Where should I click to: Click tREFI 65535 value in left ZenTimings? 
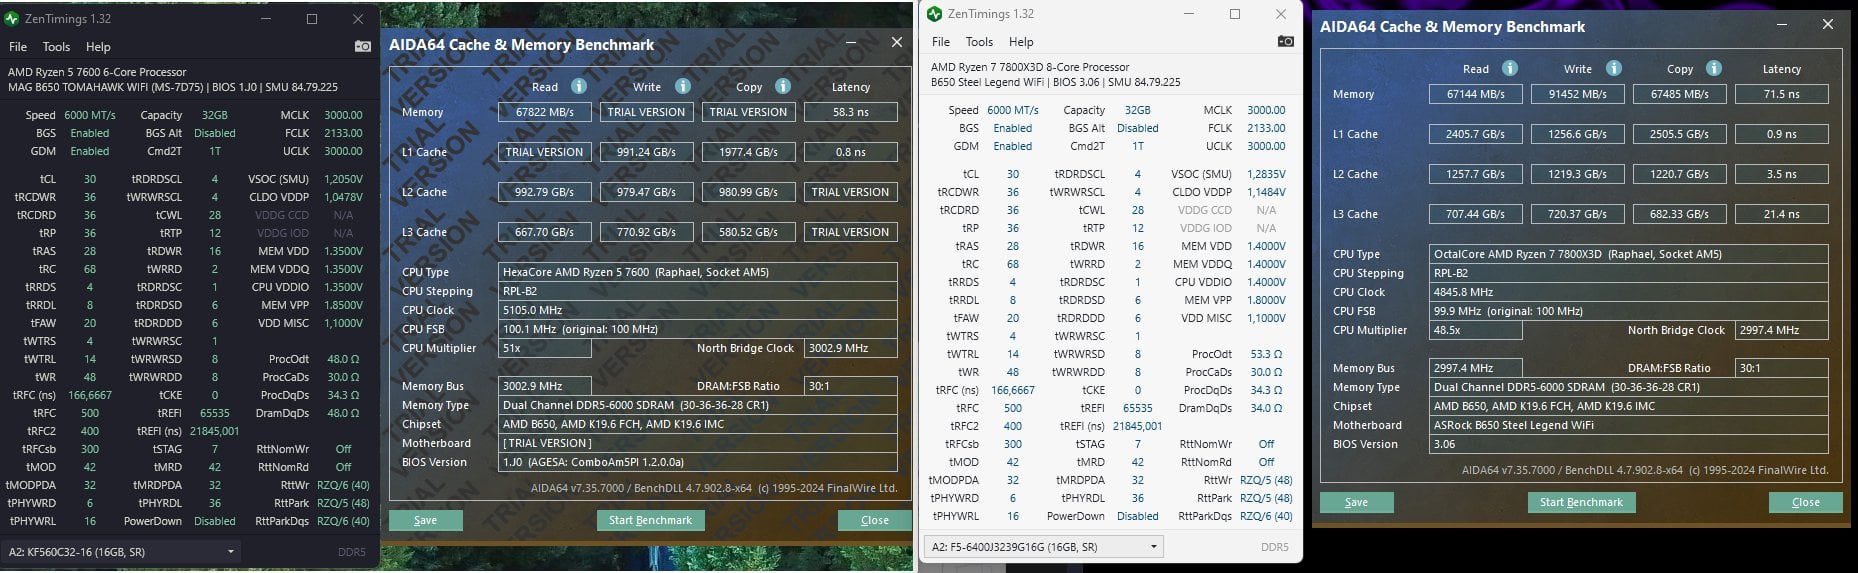click(x=214, y=413)
